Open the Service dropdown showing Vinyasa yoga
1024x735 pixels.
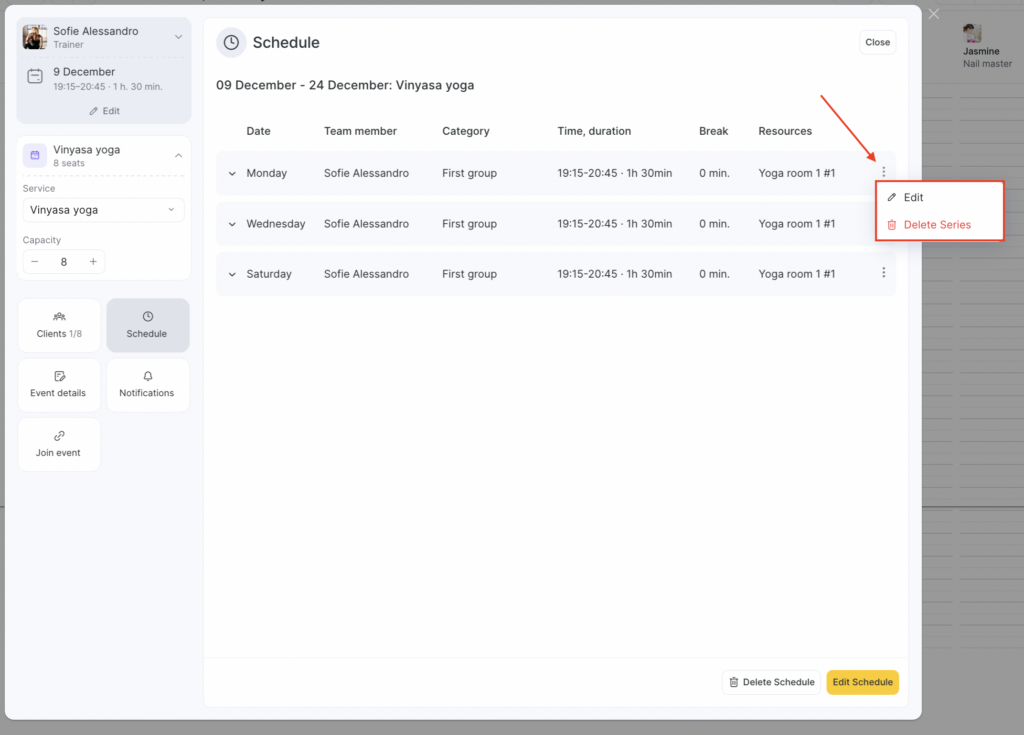pos(103,210)
